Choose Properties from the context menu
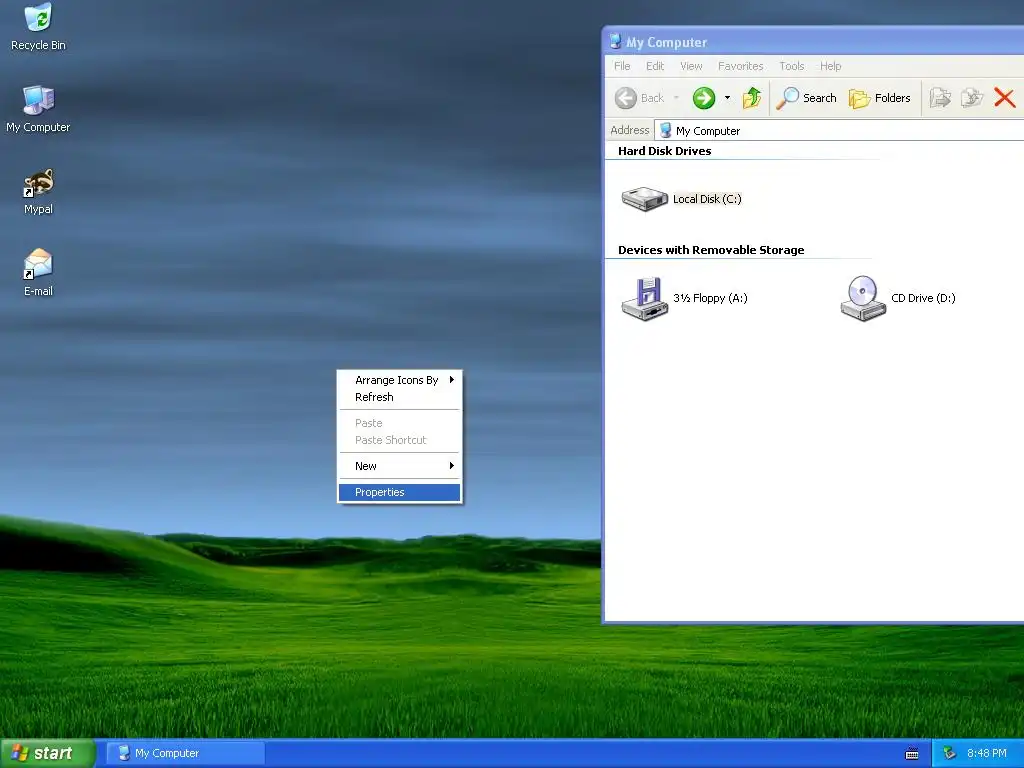The image size is (1024, 768). click(x=399, y=492)
